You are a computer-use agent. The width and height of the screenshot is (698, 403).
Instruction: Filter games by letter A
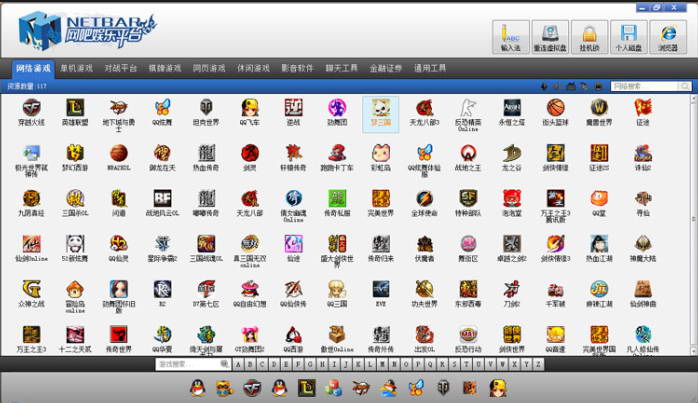(238, 364)
